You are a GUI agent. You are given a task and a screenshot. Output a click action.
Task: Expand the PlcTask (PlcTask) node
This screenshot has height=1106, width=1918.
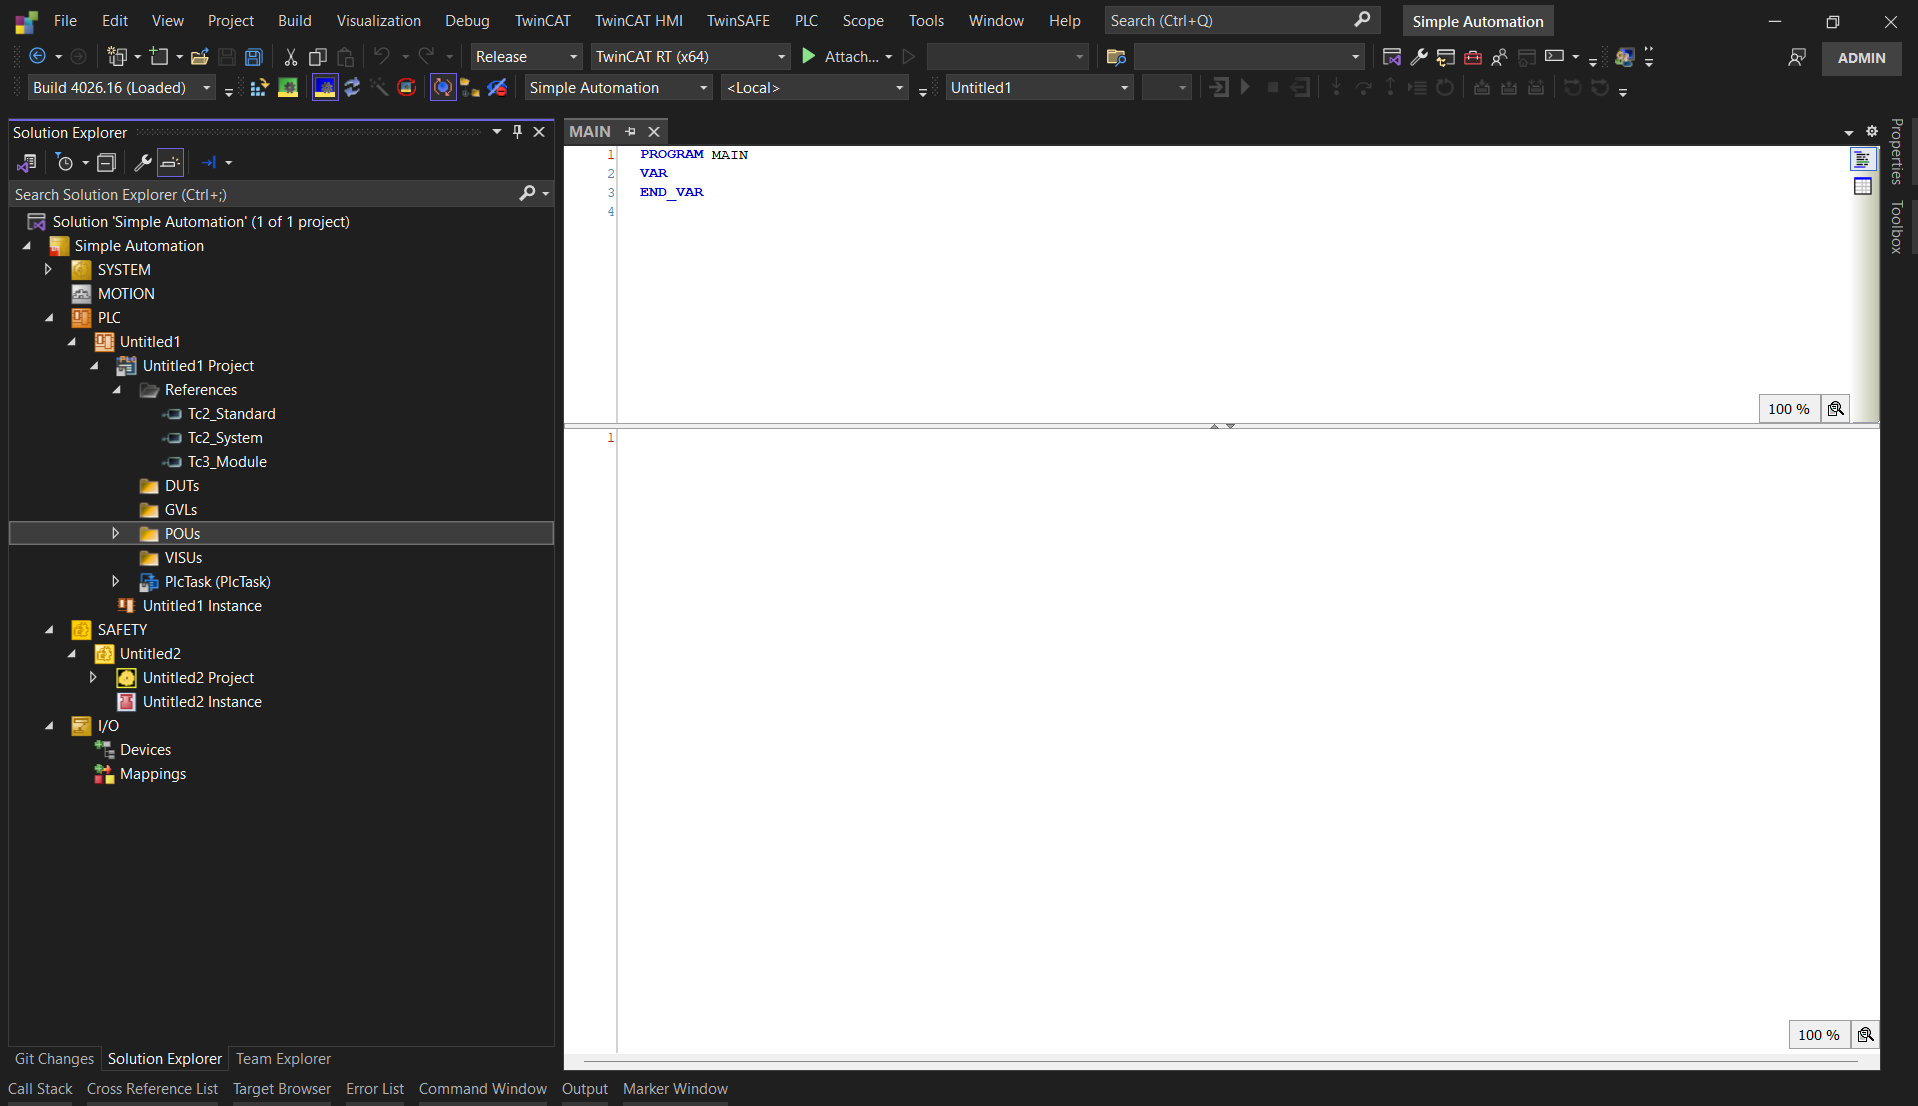click(116, 582)
